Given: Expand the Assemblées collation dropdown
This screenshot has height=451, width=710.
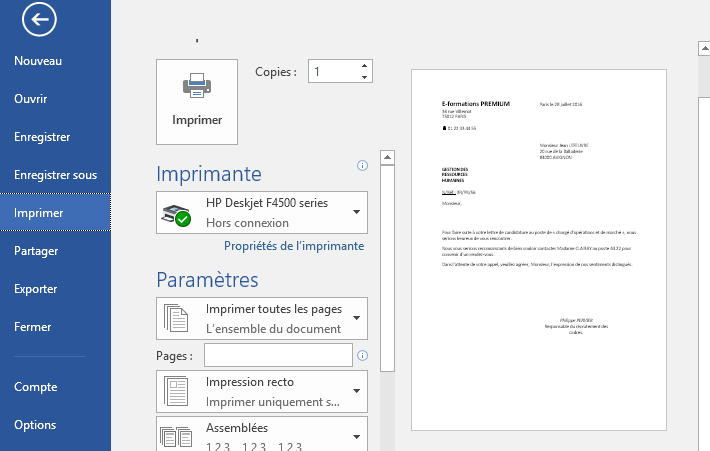Looking at the screenshot, I should [356, 435].
